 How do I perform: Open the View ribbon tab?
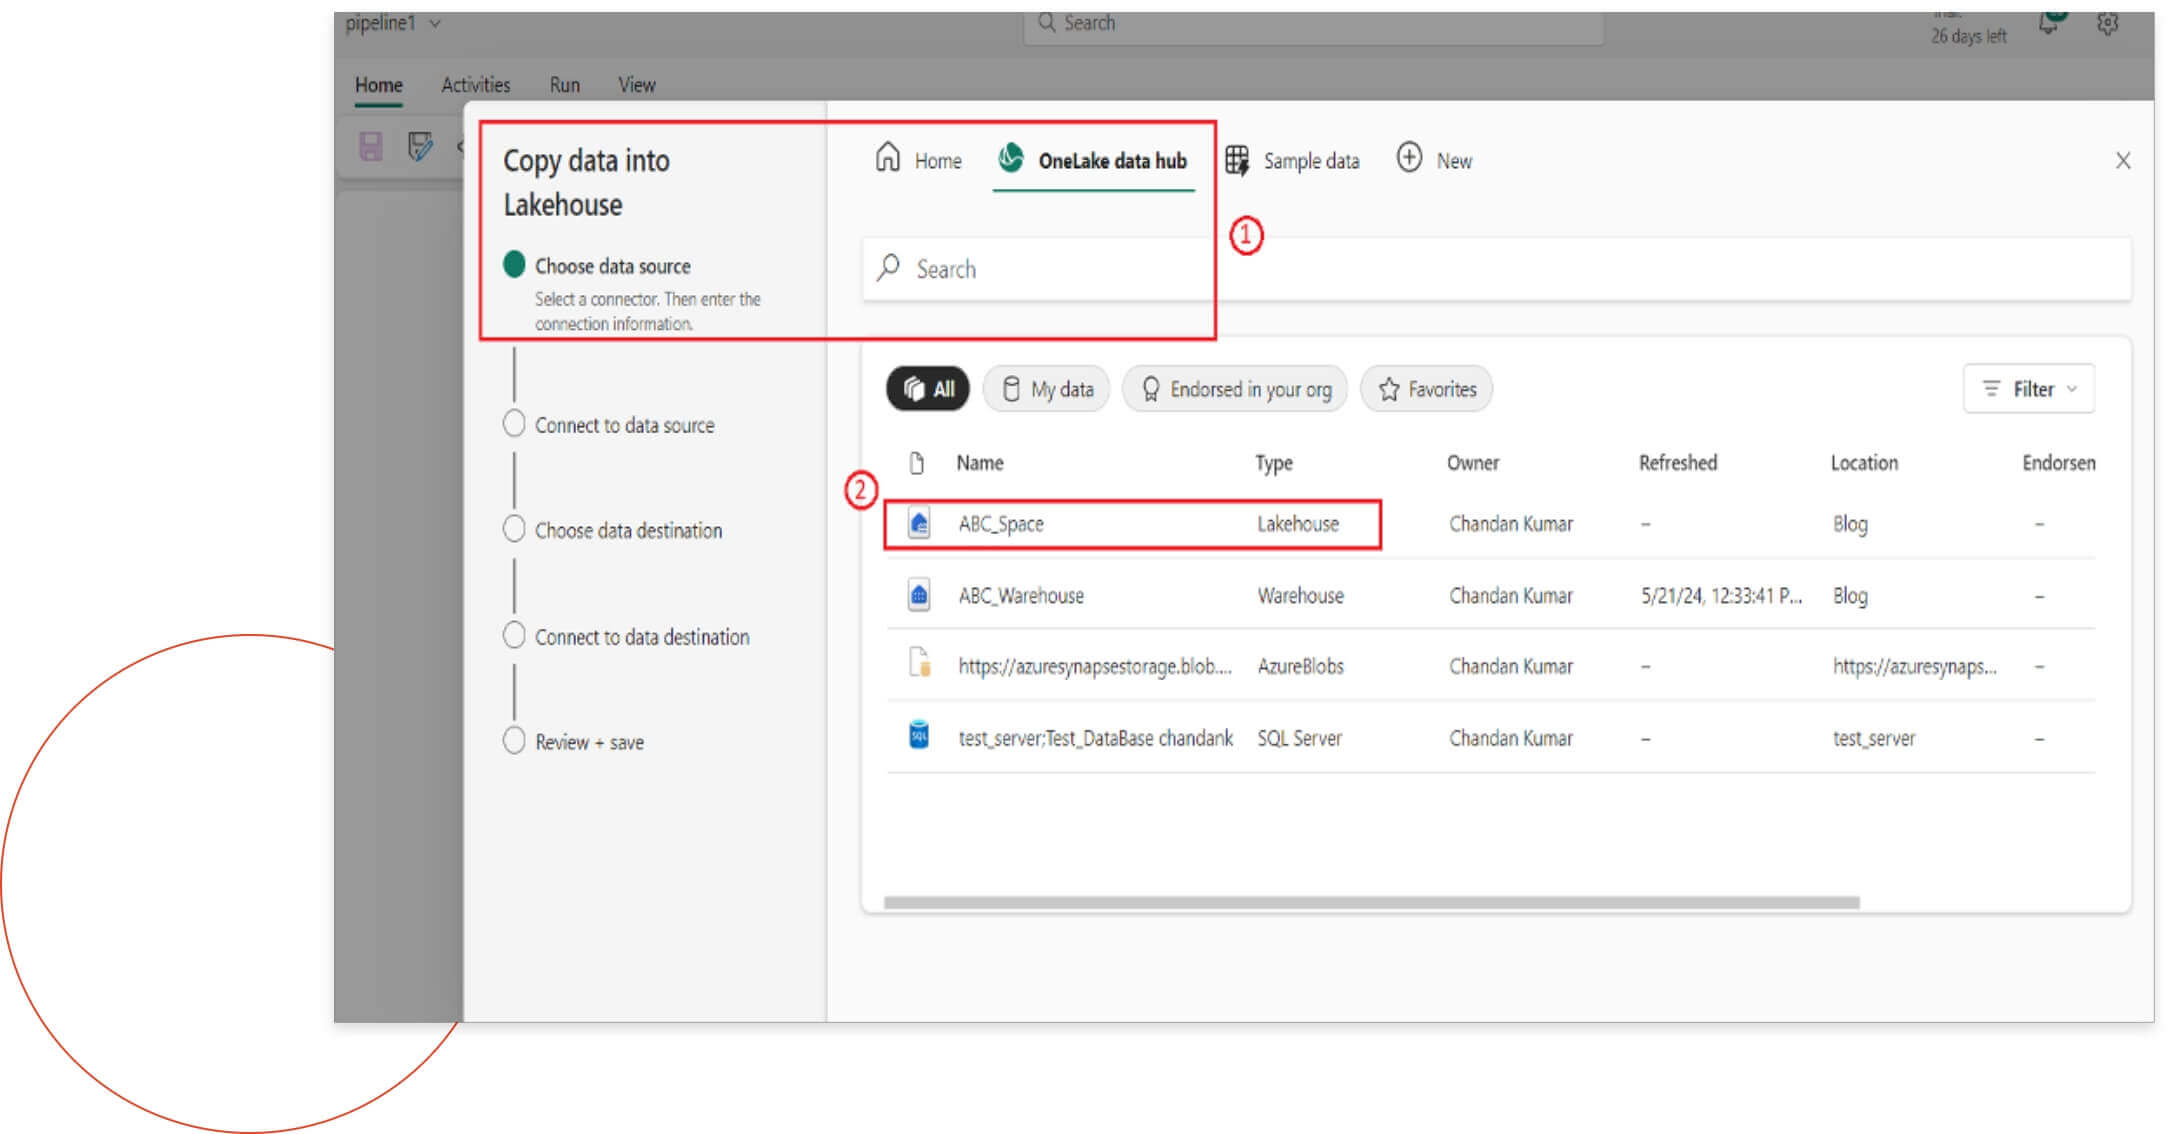637,85
